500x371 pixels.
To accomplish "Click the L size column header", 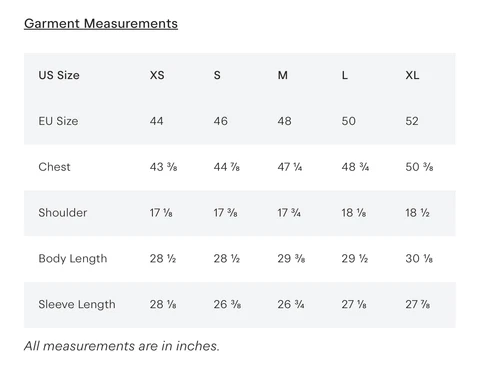I will 345,75.
